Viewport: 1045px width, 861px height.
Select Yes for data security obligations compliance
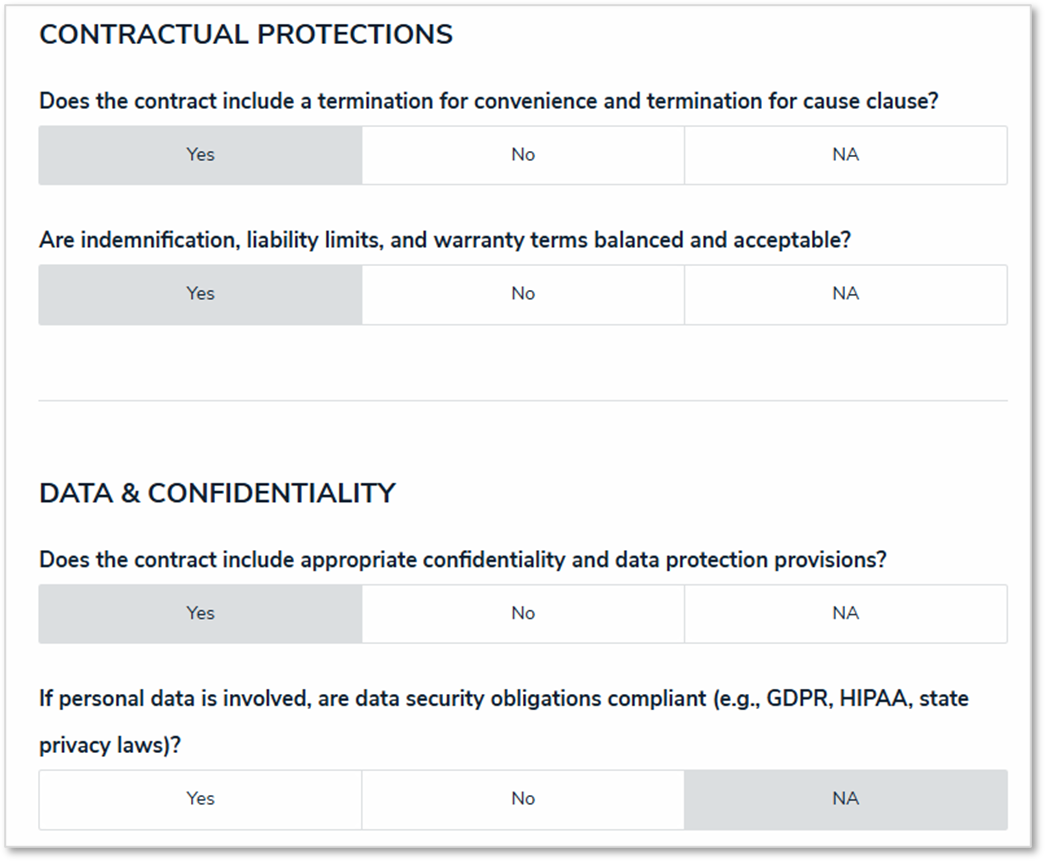200,799
